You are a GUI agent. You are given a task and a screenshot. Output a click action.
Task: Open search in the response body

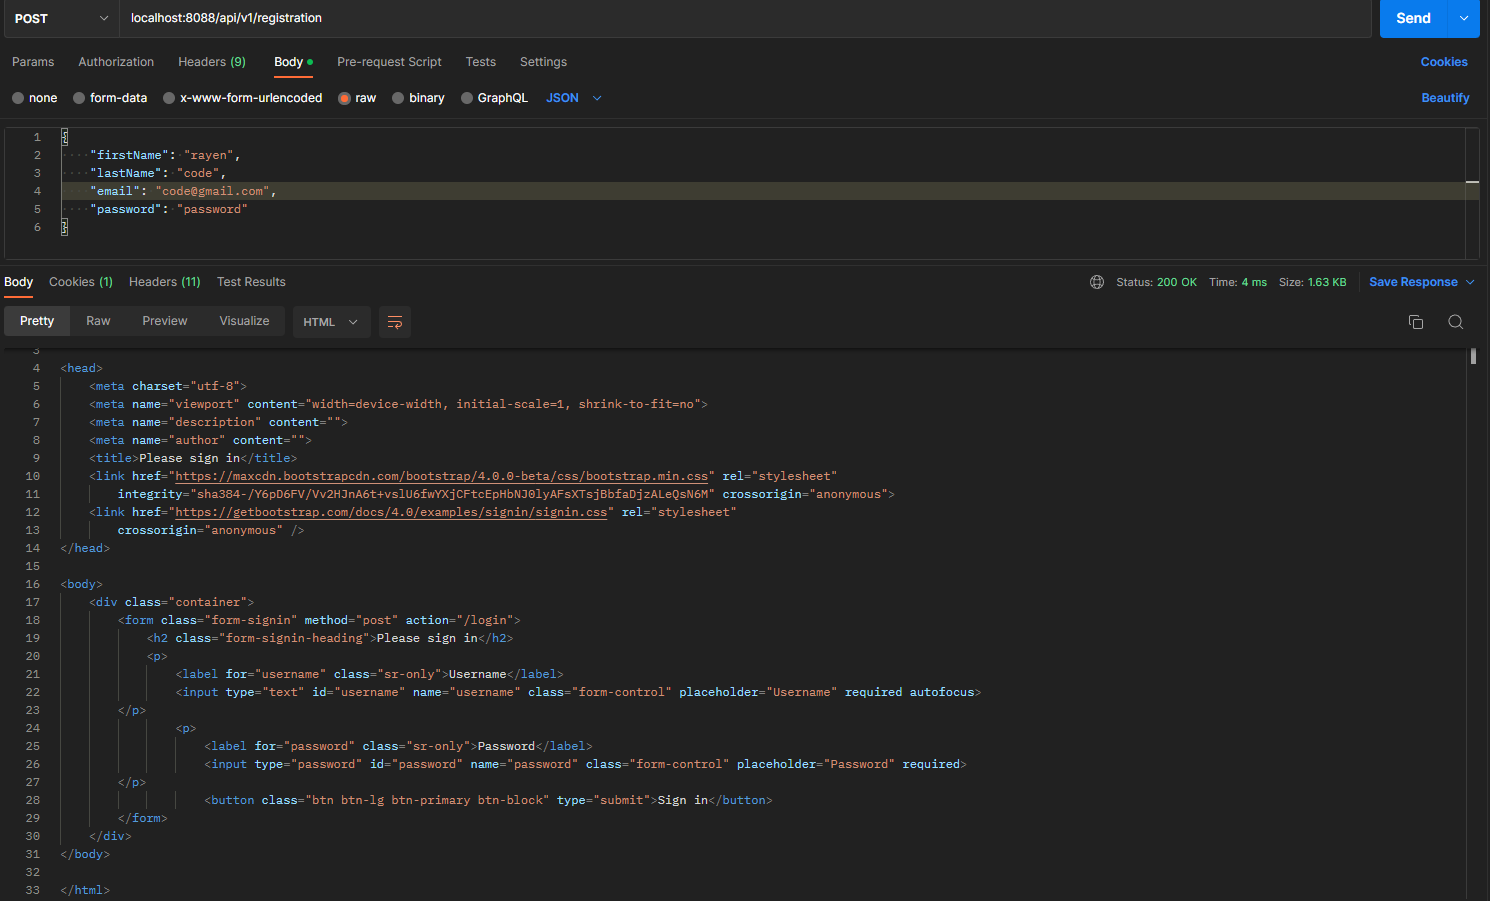[1456, 322]
